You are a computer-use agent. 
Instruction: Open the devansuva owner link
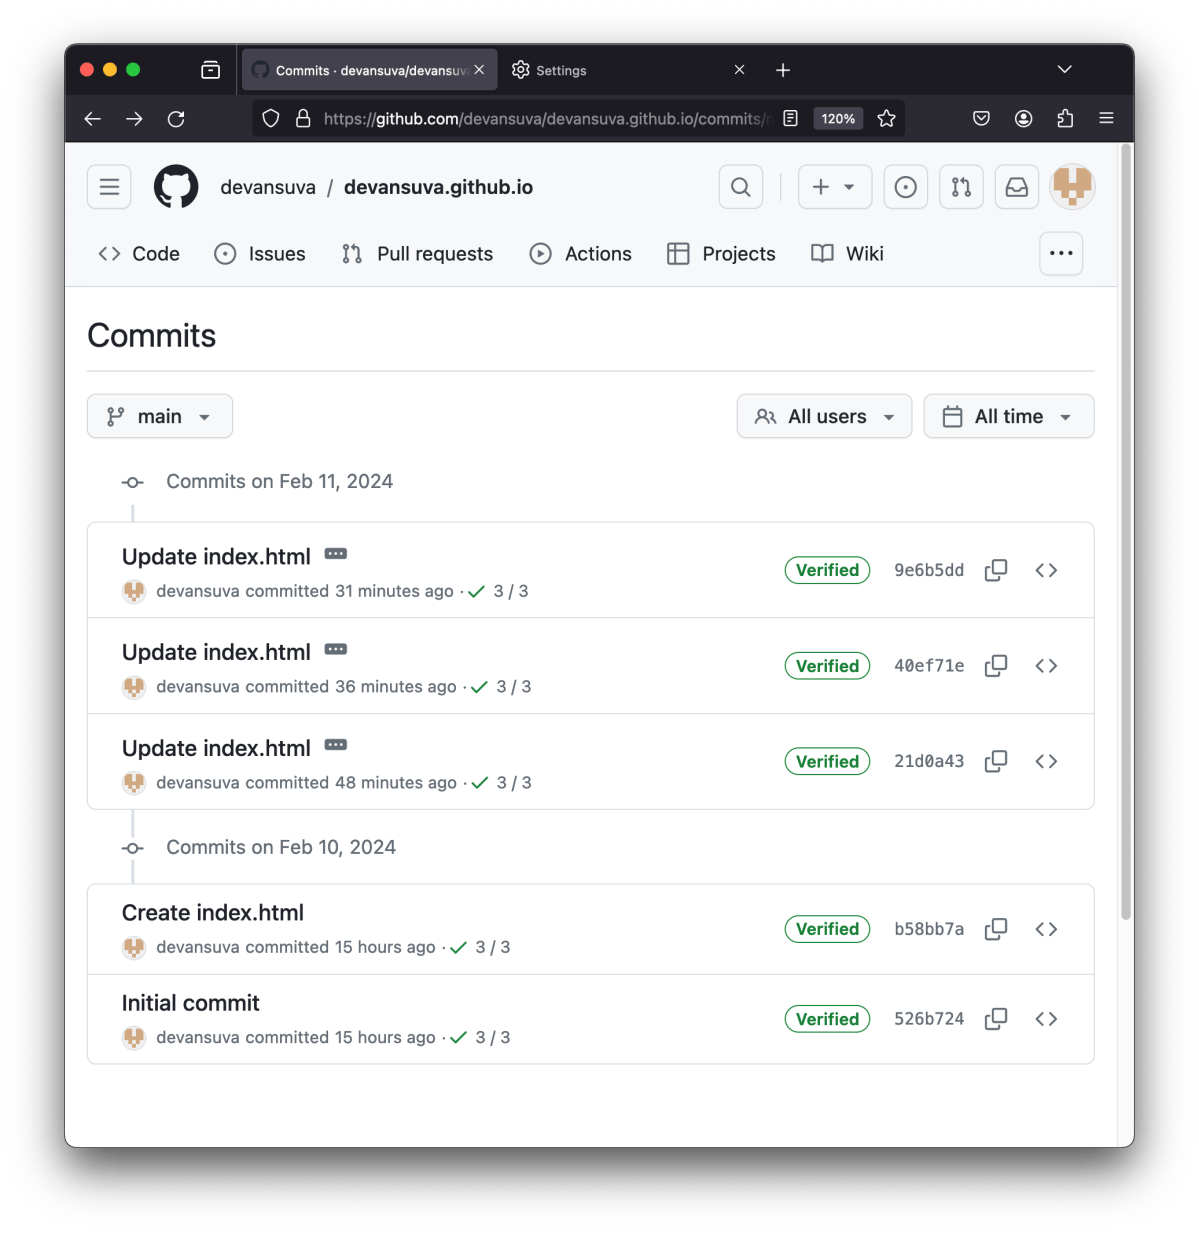pos(268,187)
